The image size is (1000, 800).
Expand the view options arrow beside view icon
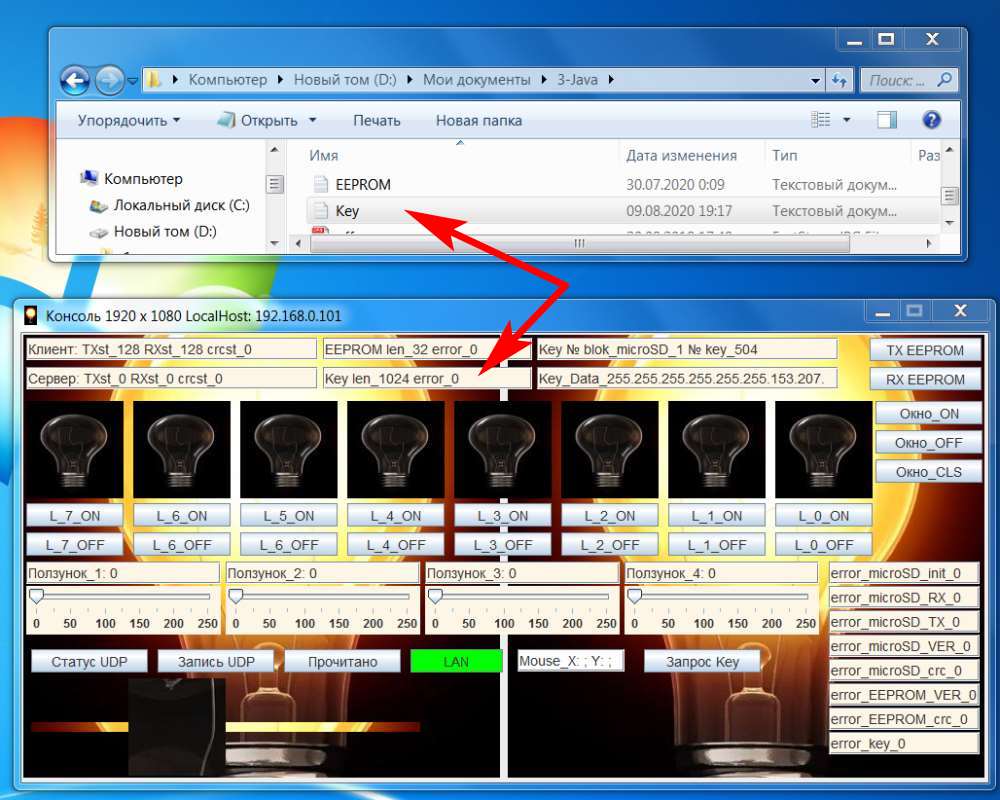[847, 120]
